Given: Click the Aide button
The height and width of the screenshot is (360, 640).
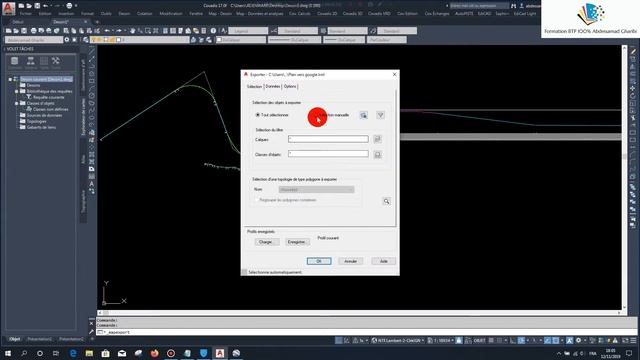Looking at the screenshot, I should (383, 261).
